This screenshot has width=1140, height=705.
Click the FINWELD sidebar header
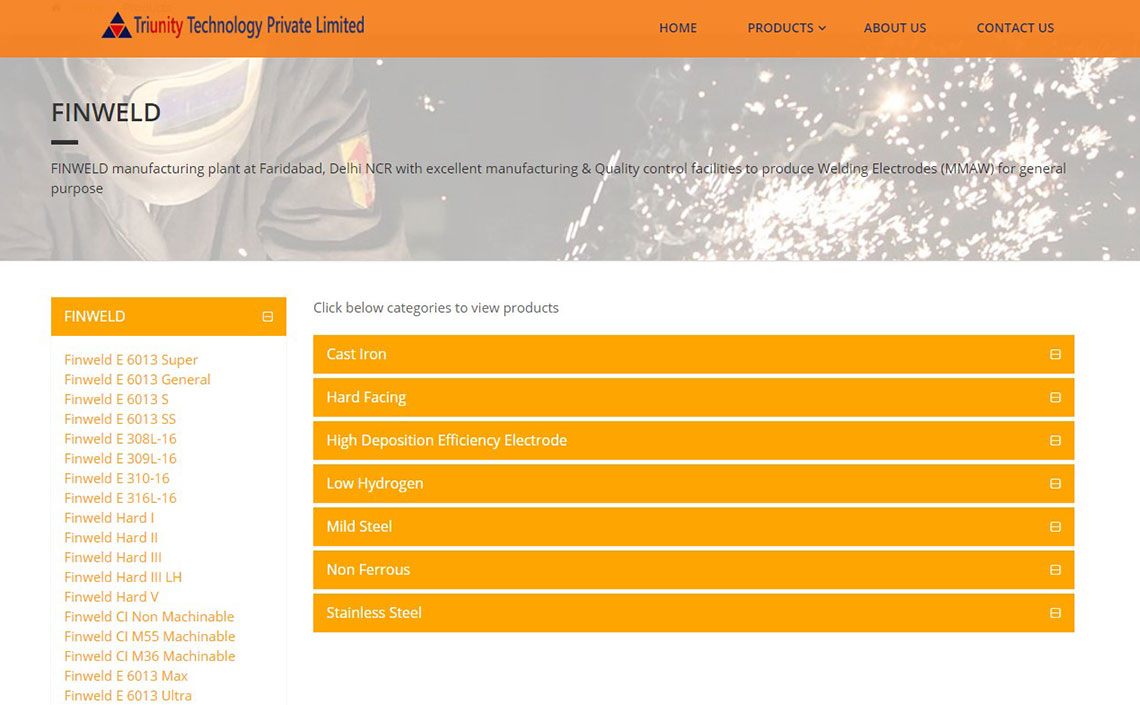pos(168,317)
